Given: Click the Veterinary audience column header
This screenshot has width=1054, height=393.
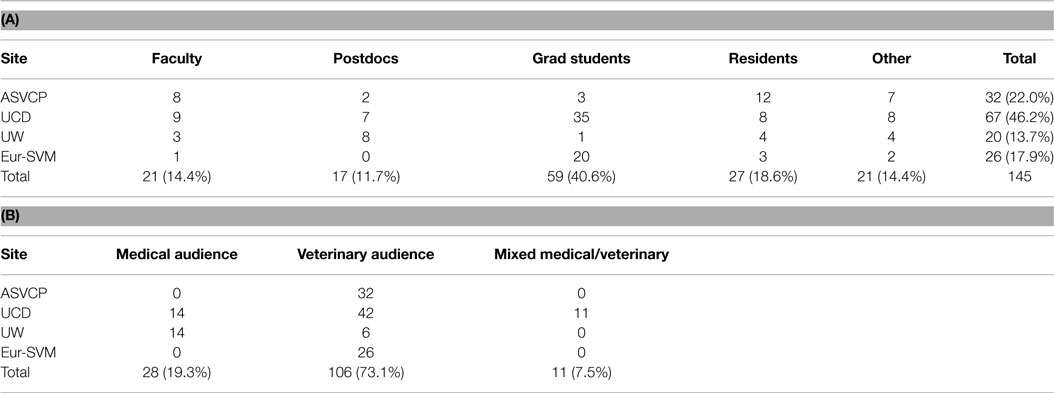Looking at the screenshot, I should [x=366, y=255].
